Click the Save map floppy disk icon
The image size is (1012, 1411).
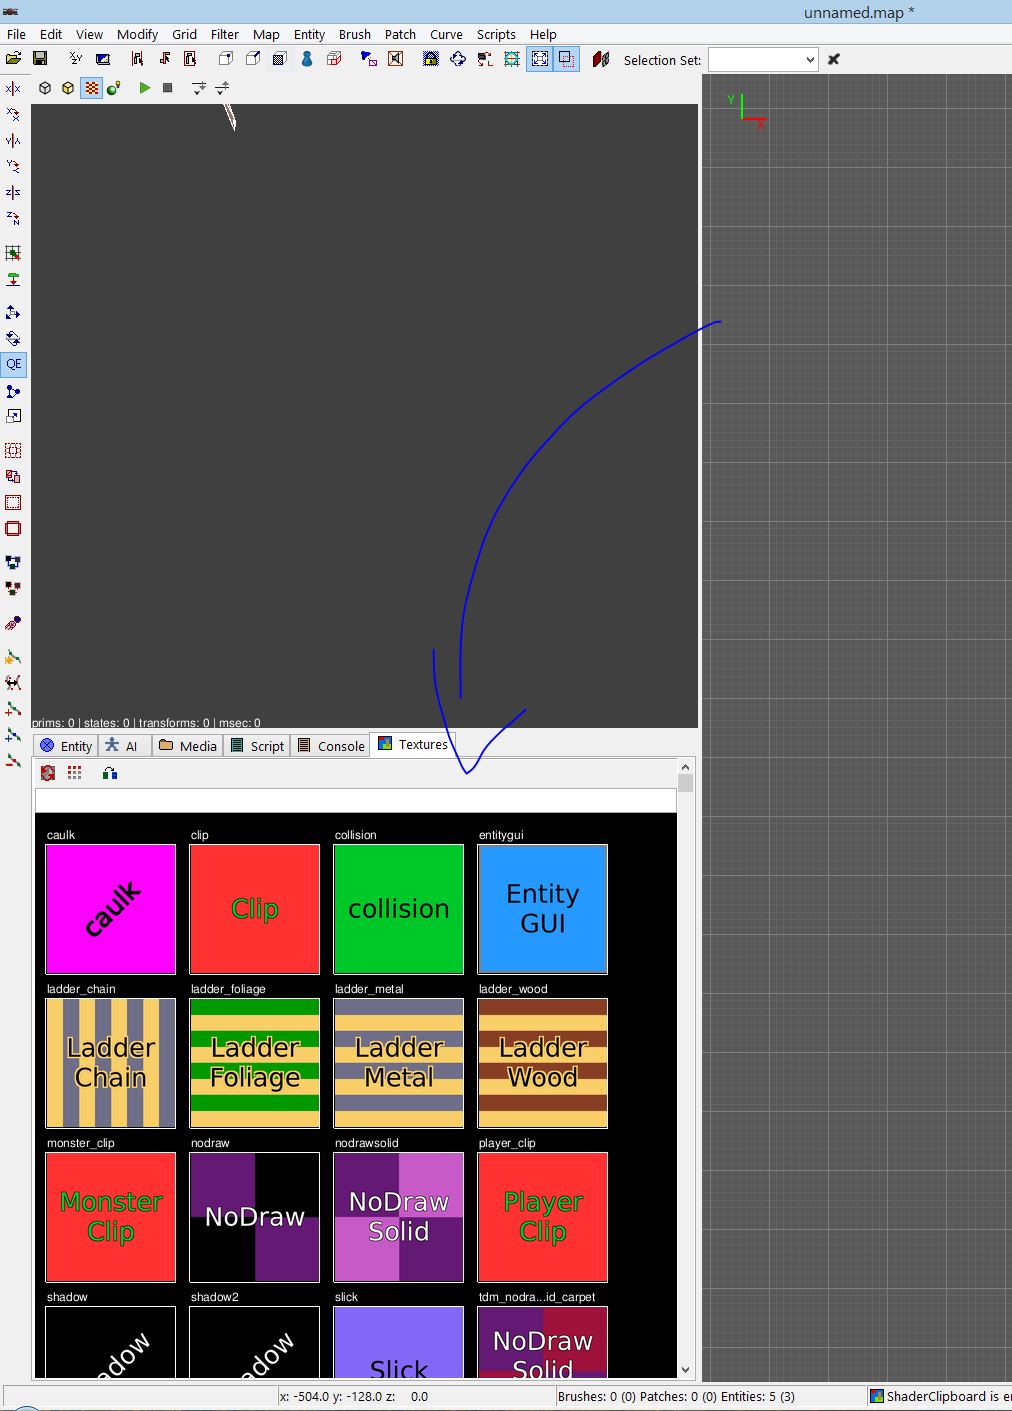pos(40,60)
